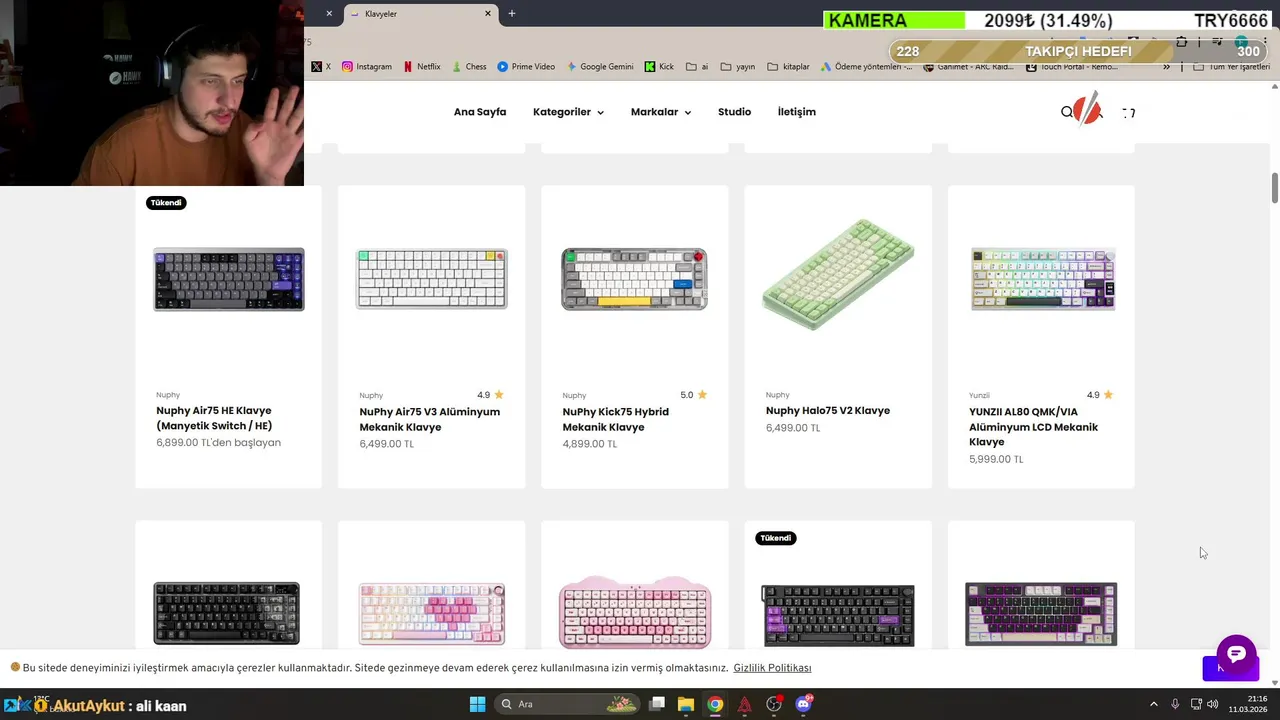The image size is (1280, 720).
Task: Click the '4,899.00 TL' price
Action: tap(590, 444)
